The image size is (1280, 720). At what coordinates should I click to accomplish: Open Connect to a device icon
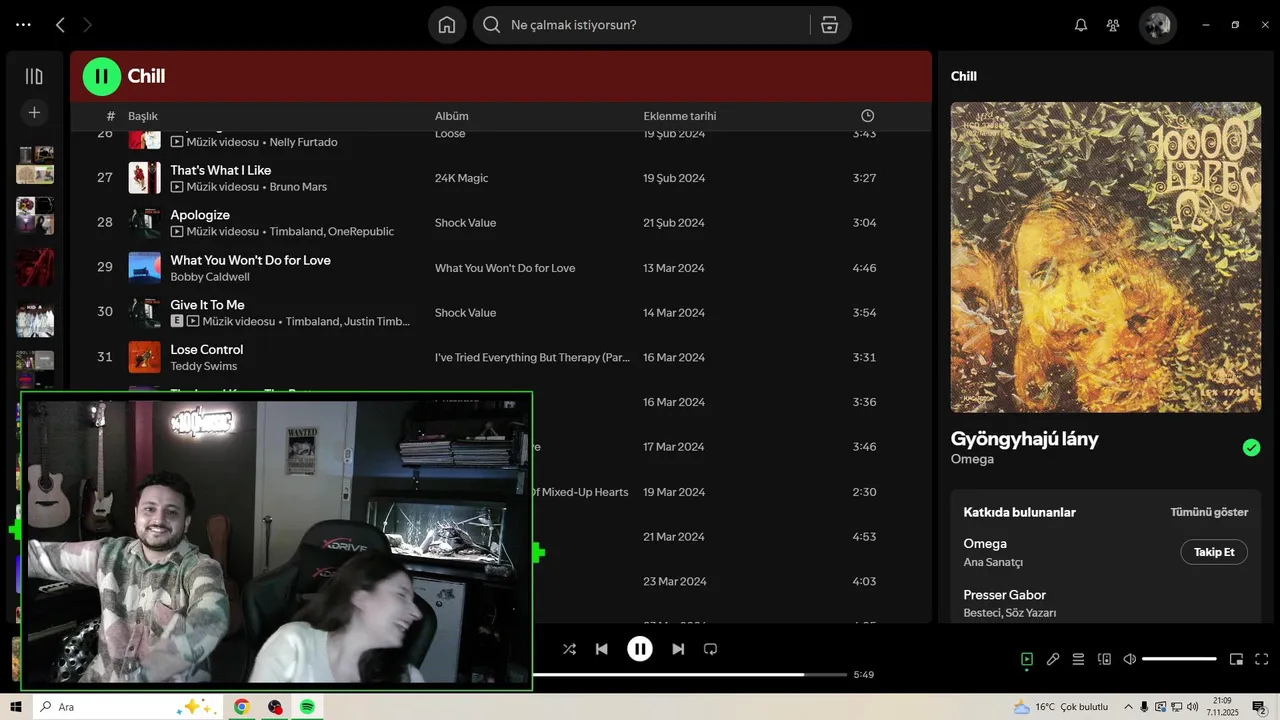[1104, 659]
